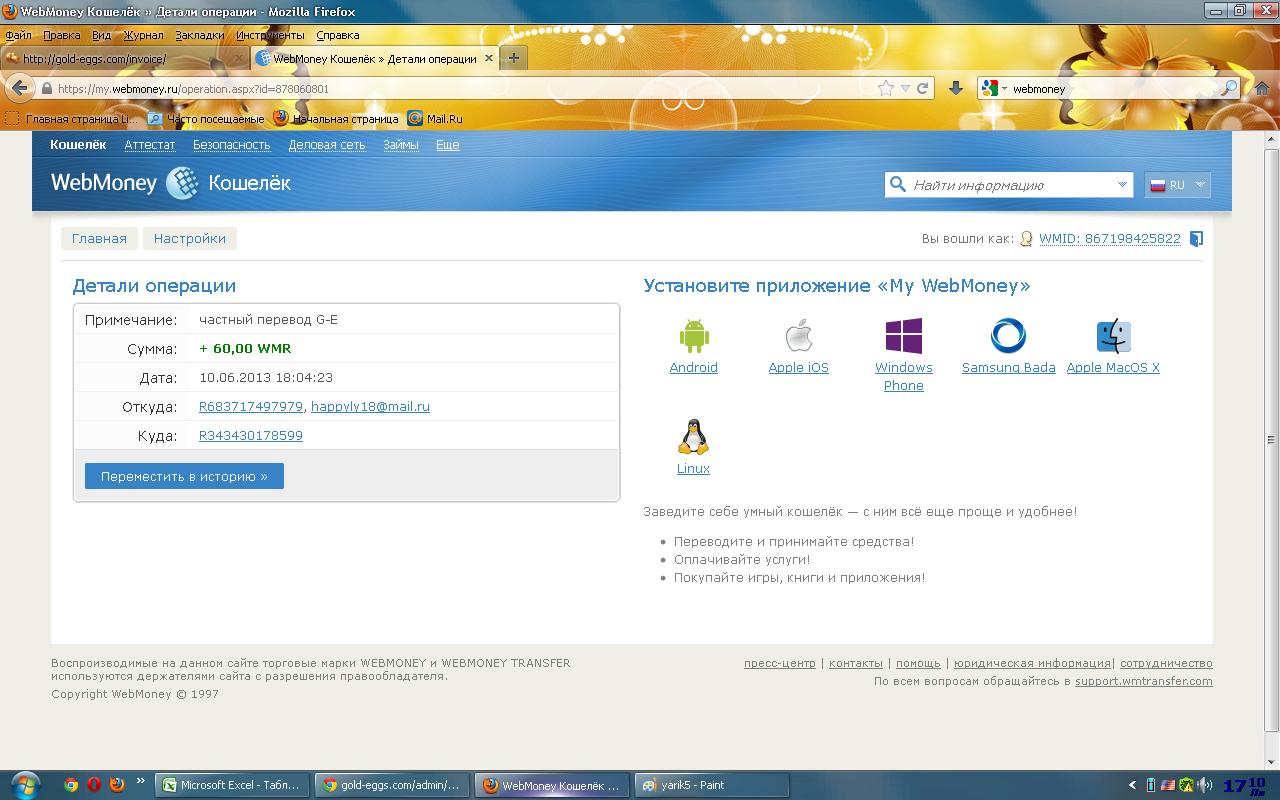Go to the Главная page button
The height and width of the screenshot is (800, 1280).
[x=99, y=239]
